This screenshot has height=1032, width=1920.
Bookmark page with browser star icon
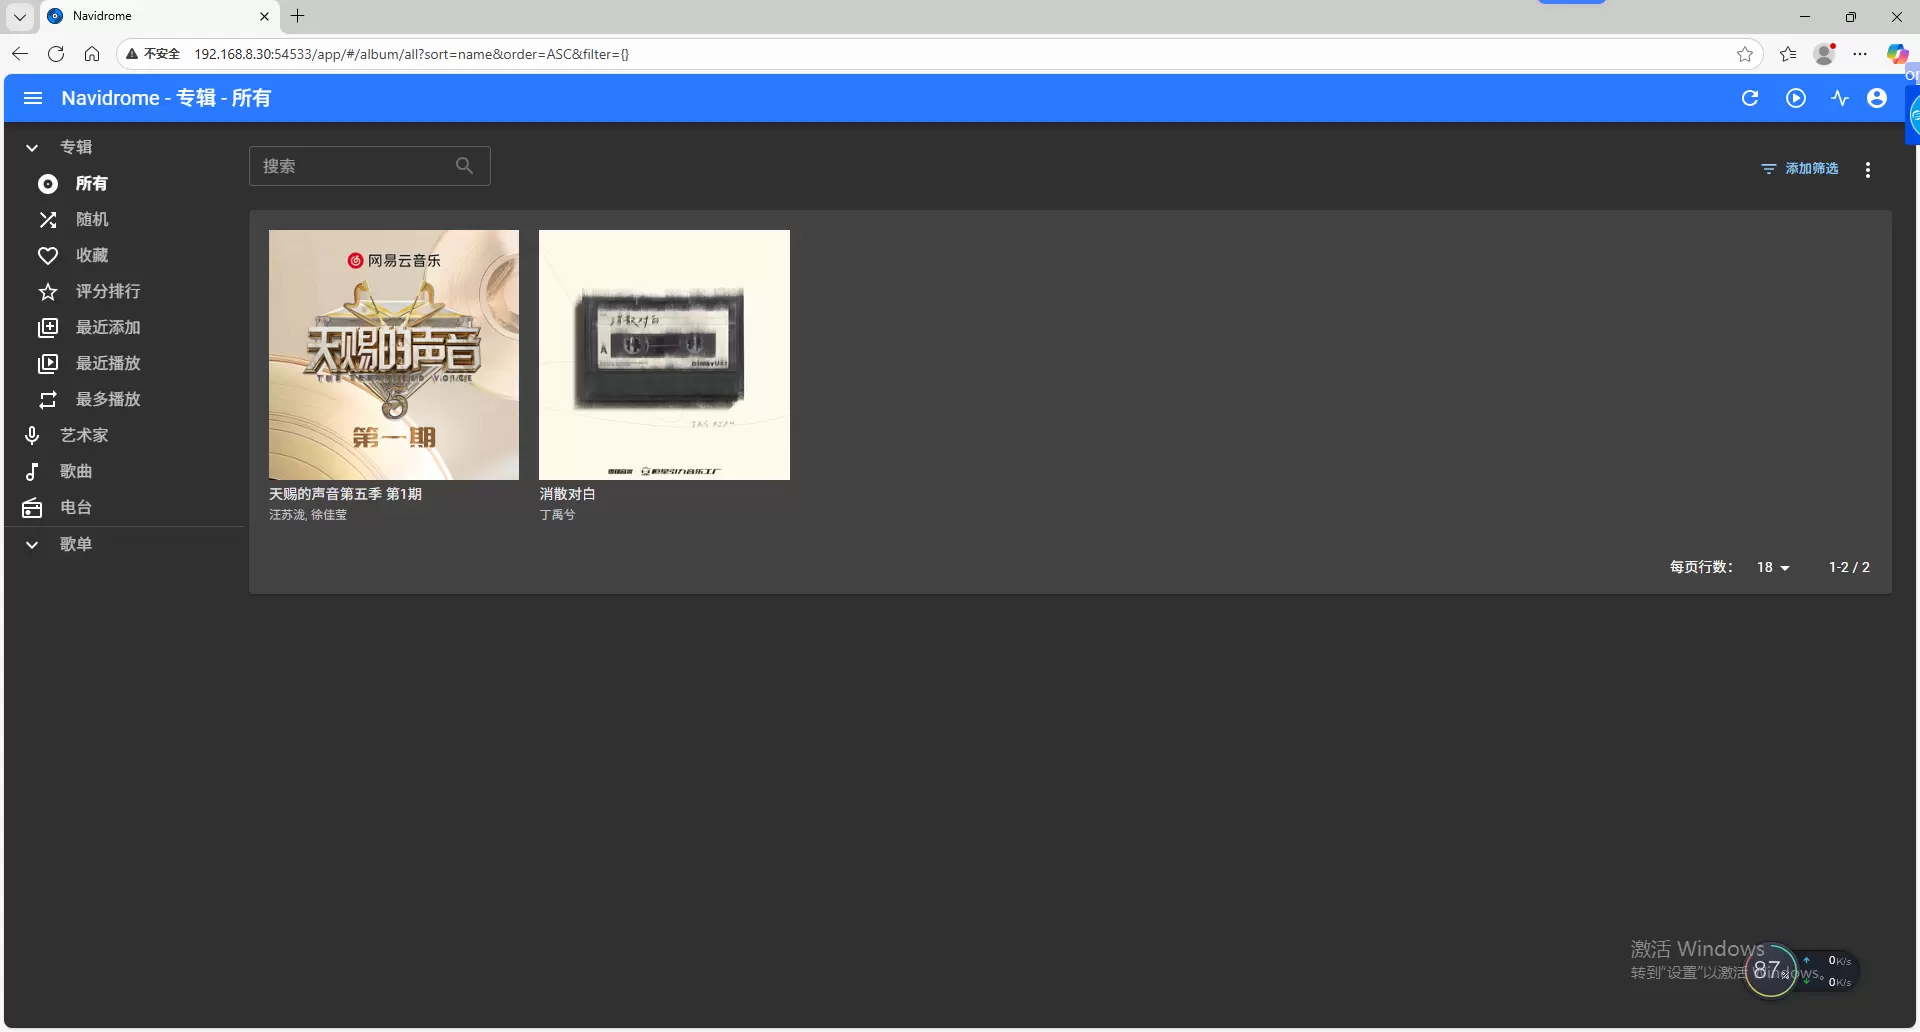(1744, 54)
